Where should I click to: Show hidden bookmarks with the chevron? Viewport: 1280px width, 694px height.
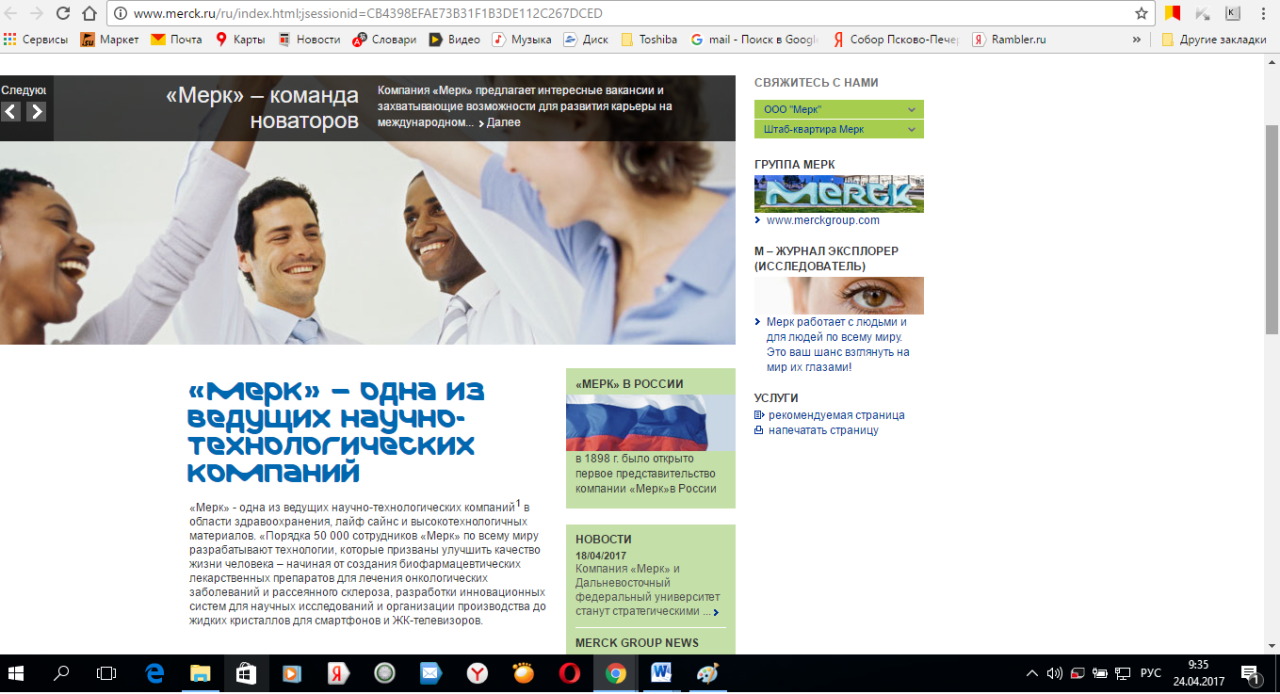[x=1136, y=40]
